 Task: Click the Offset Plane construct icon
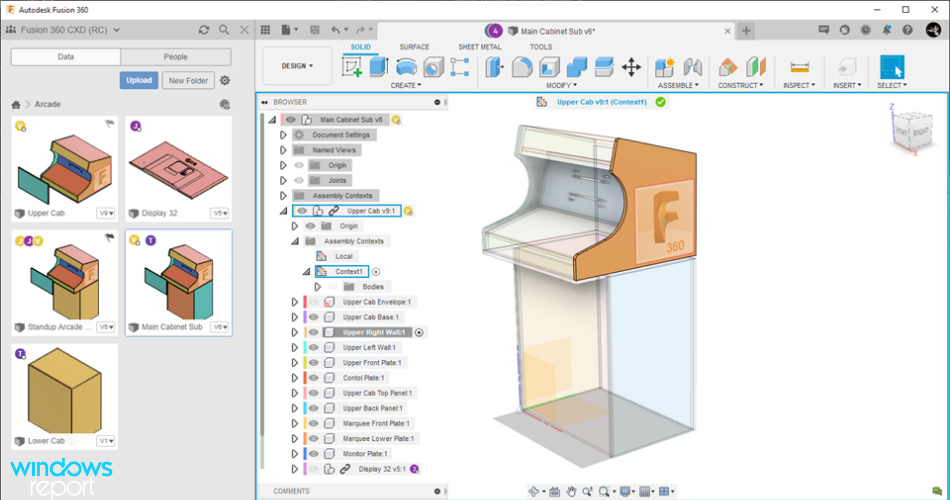pos(728,67)
